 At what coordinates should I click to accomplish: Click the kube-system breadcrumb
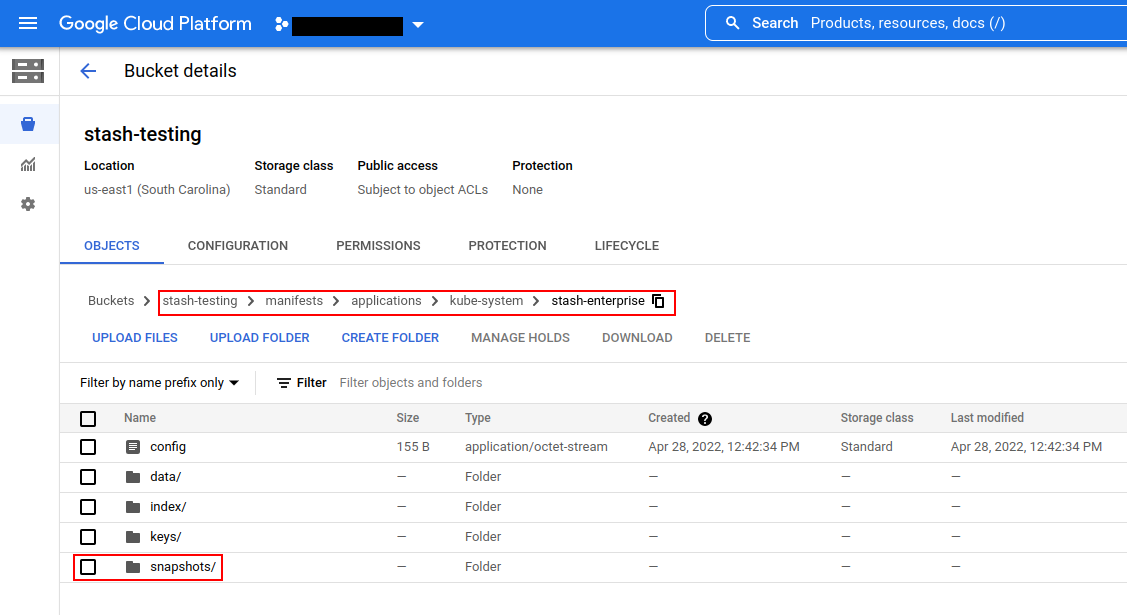coord(486,301)
